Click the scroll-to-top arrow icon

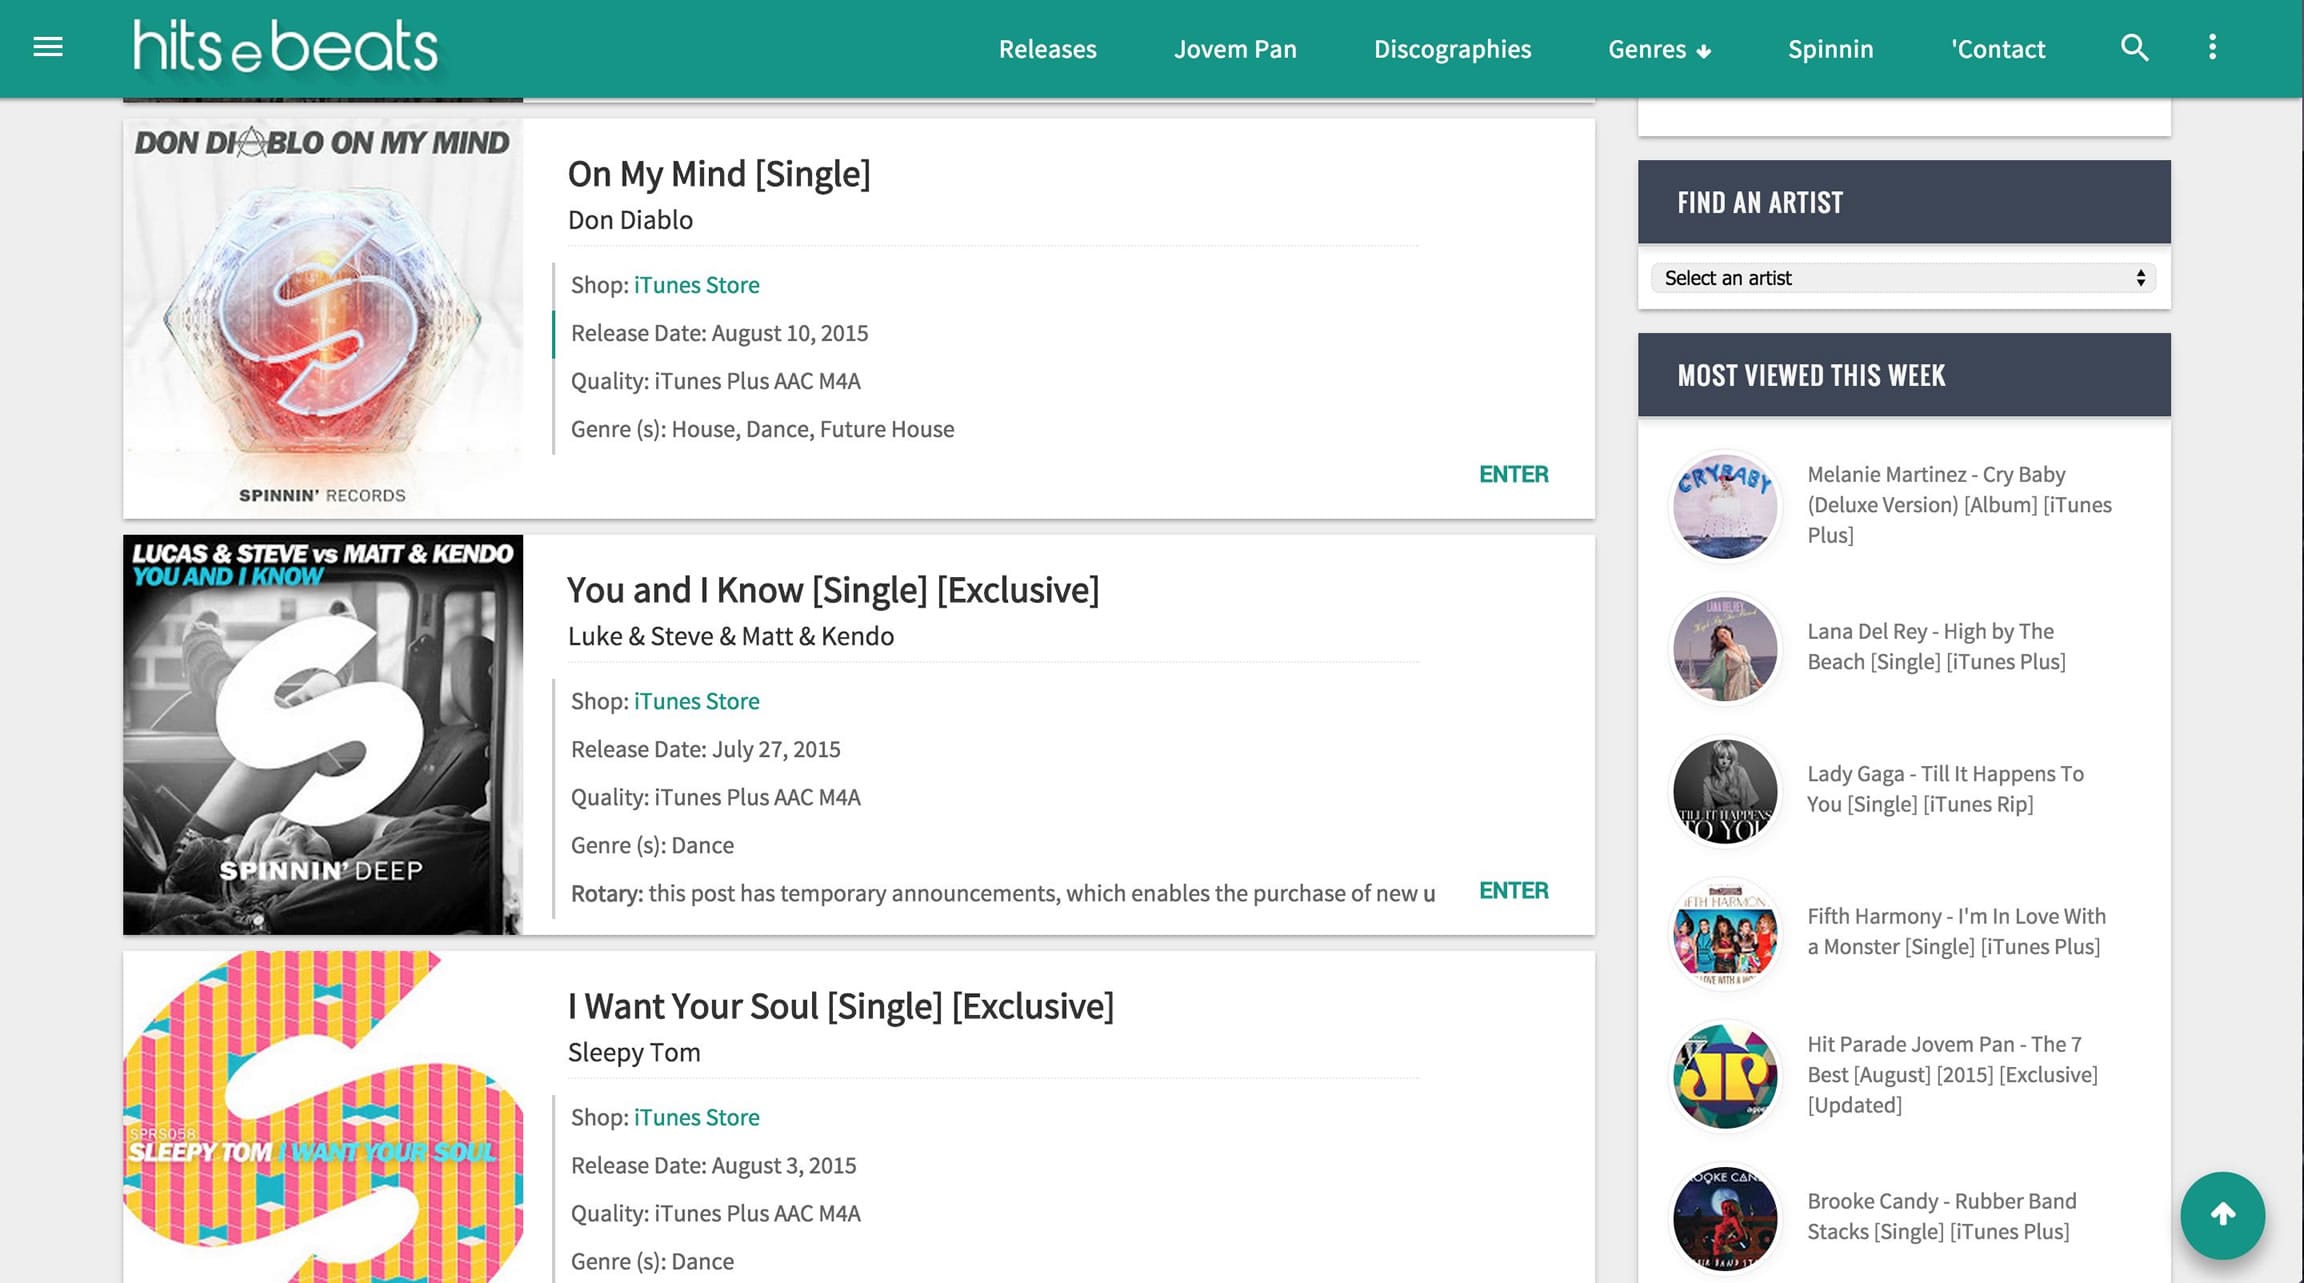[x=2220, y=1213]
